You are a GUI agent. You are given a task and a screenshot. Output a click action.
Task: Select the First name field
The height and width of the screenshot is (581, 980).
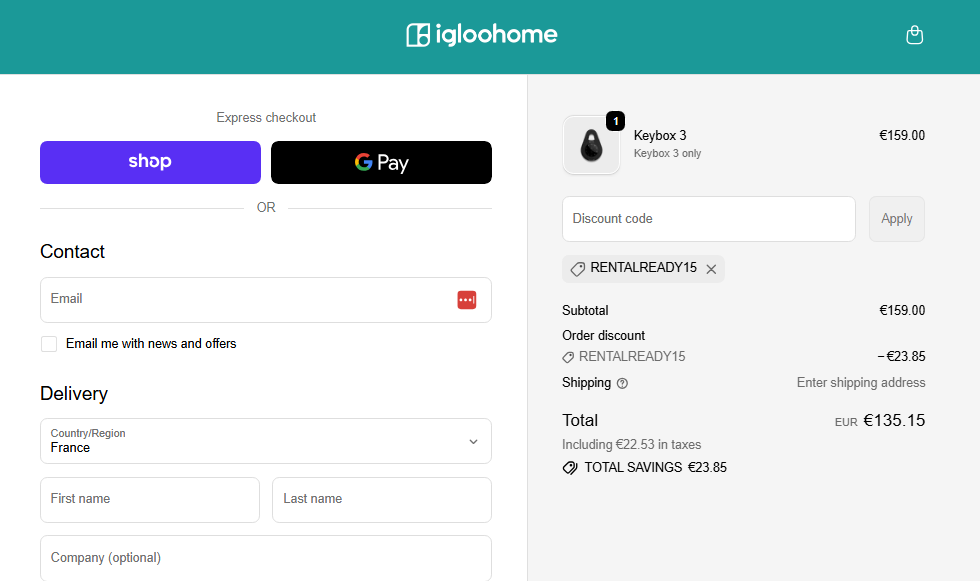click(x=150, y=500)
